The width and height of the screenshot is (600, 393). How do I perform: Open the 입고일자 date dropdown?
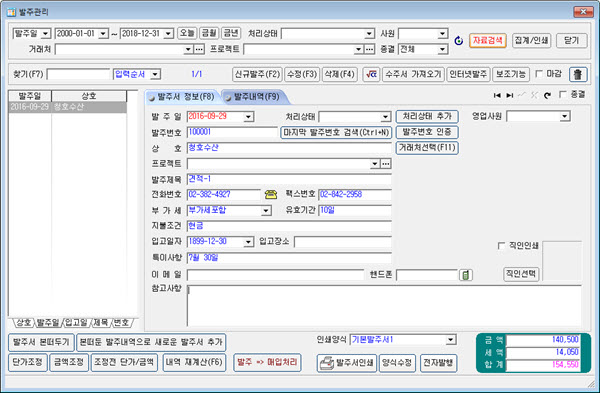248,242
